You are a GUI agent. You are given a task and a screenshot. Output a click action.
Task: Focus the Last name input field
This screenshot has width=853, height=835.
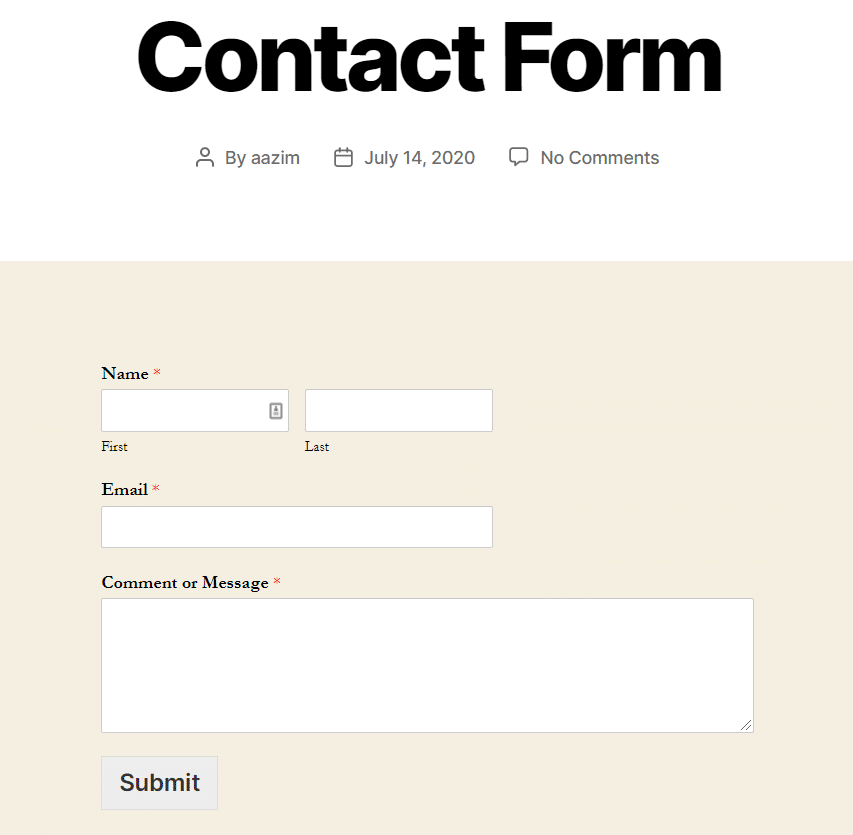pyautogui.click(x=399, y=410)
